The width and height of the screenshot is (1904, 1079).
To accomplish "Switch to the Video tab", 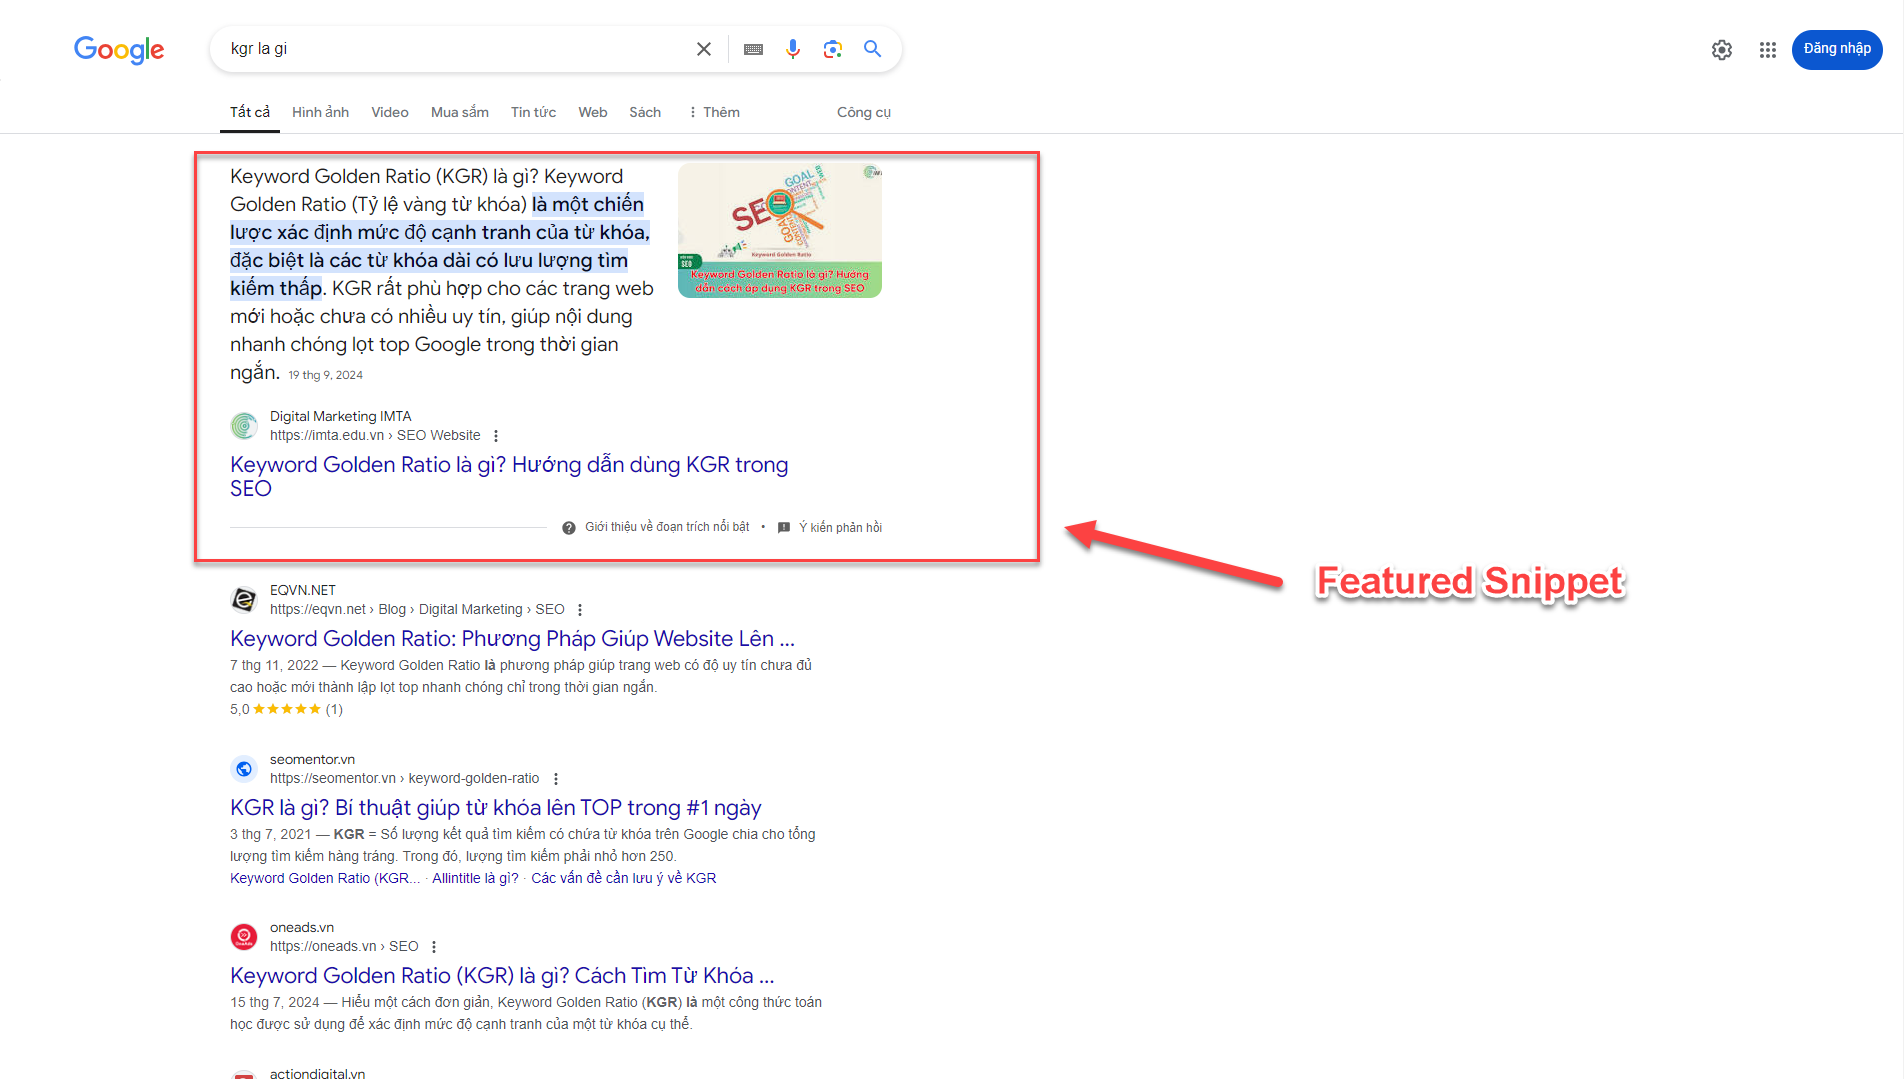I will click(x=390, y=112).
